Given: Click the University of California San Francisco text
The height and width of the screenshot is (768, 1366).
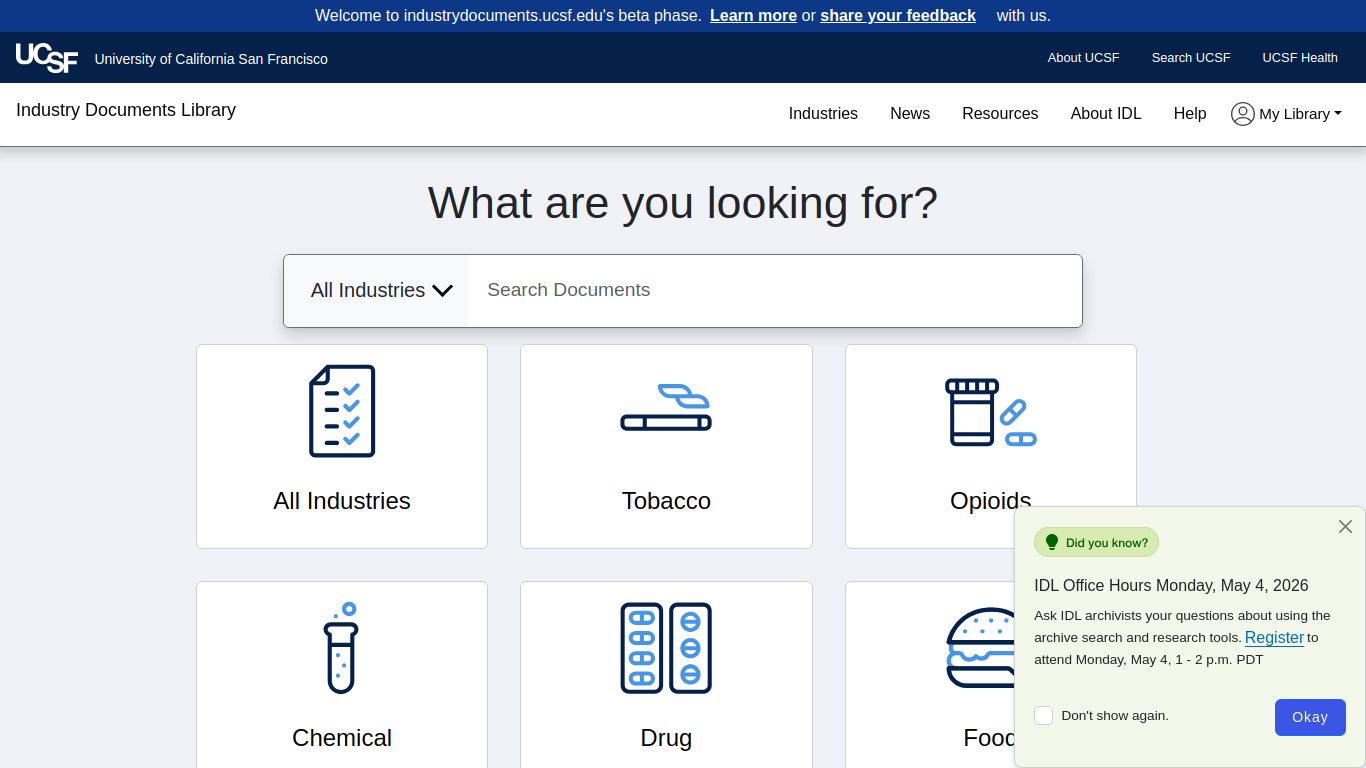Looking at the screenshot, I should (211, 59).
